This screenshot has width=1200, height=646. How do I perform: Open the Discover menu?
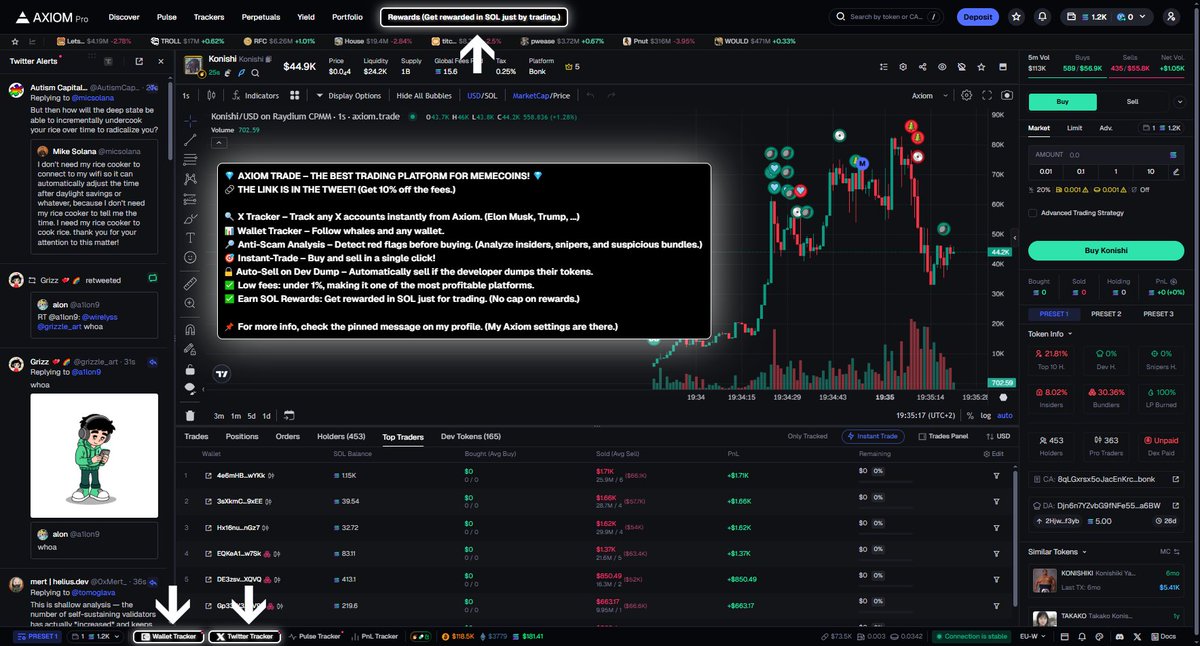(124, 17)
